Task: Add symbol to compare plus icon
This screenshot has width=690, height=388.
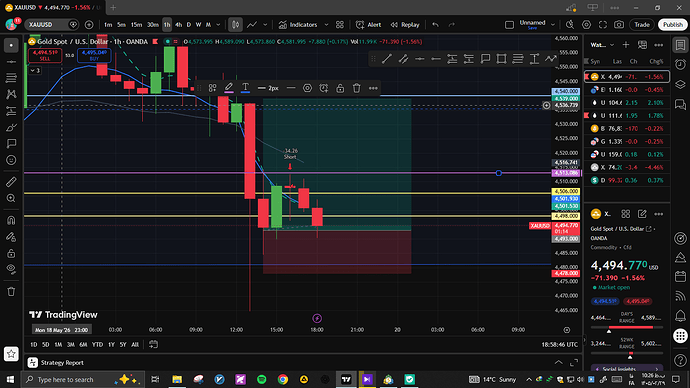Action: [x=89, y=25]
